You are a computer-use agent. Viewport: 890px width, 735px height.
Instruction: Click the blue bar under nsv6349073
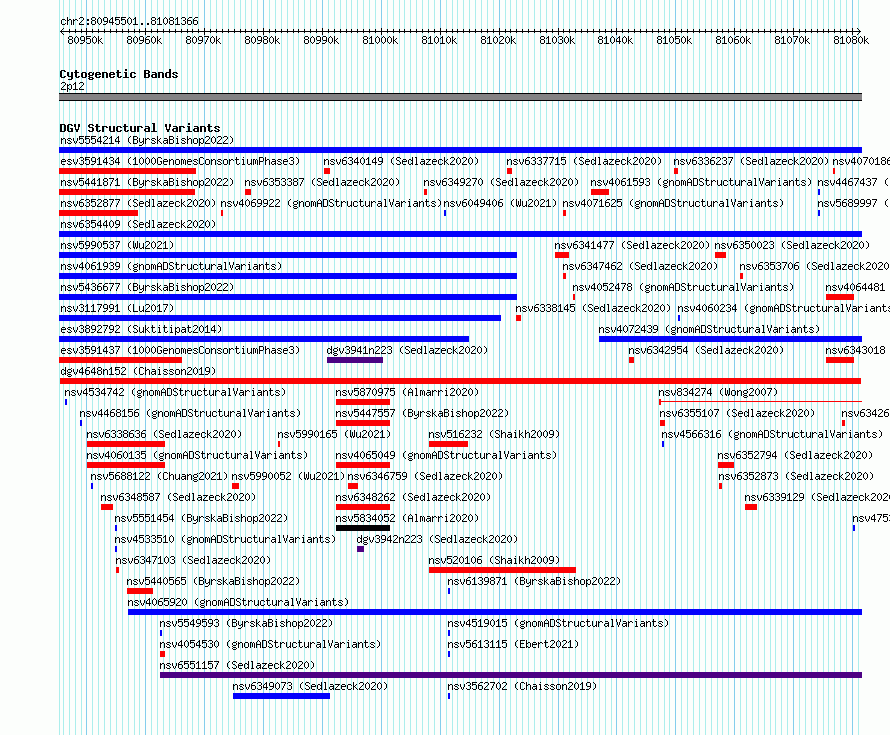(282, 696)
